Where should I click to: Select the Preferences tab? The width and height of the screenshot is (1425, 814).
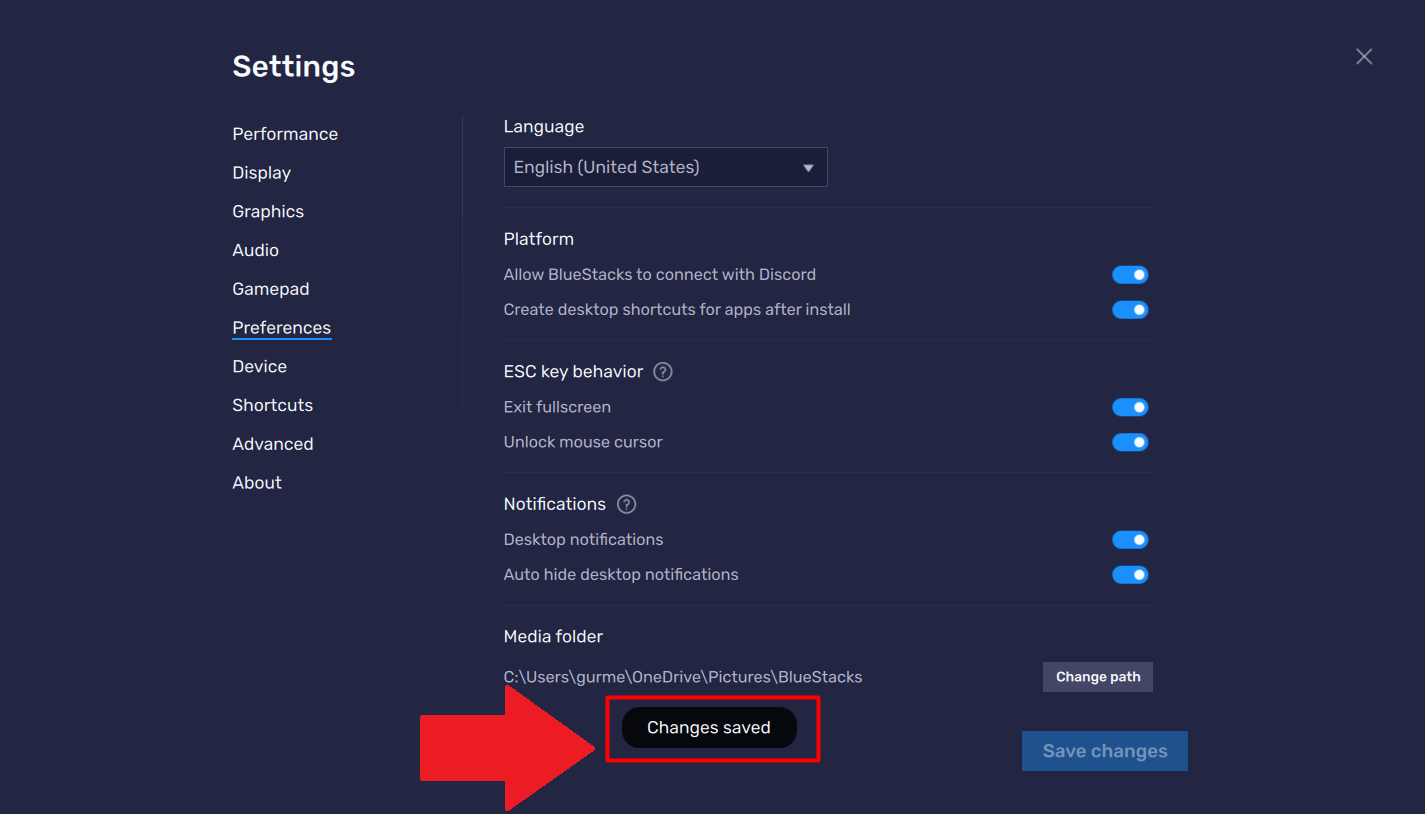click(282, 328)
